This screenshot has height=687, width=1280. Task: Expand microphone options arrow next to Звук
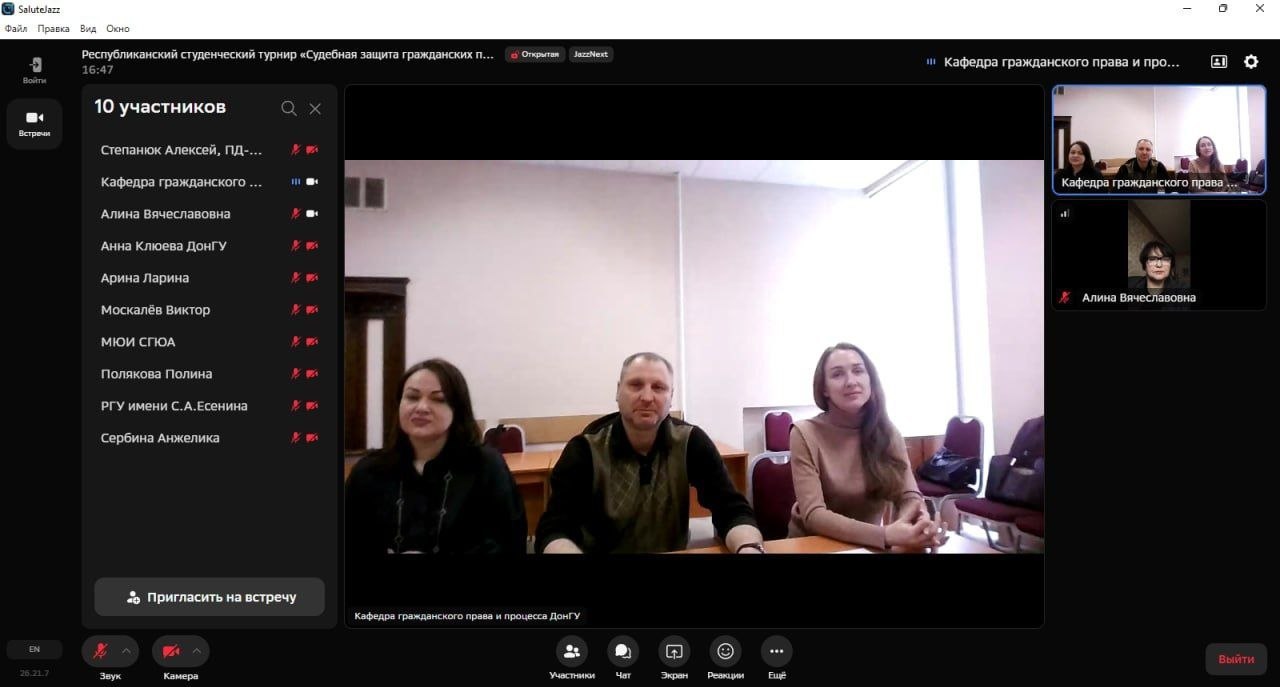127,651
